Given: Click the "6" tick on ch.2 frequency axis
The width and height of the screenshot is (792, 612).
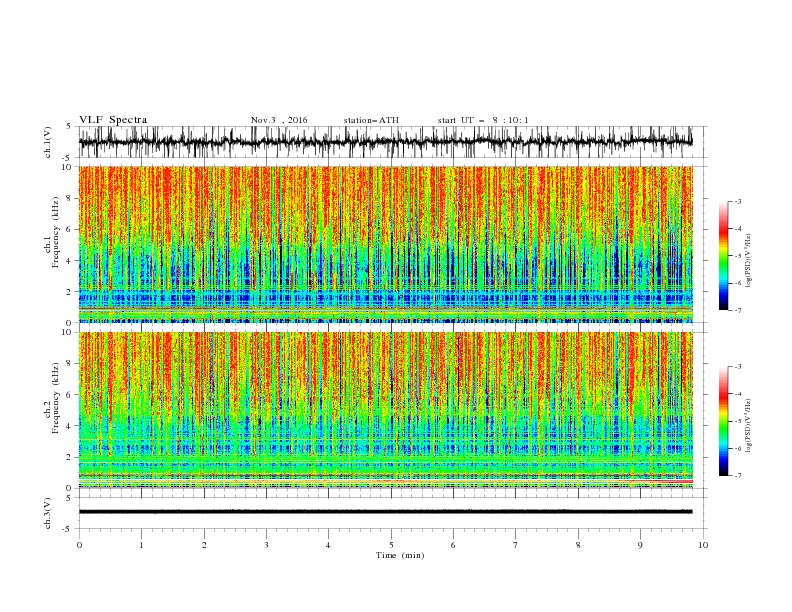Looking at the screenshot, I should click(x=69, y=395).
